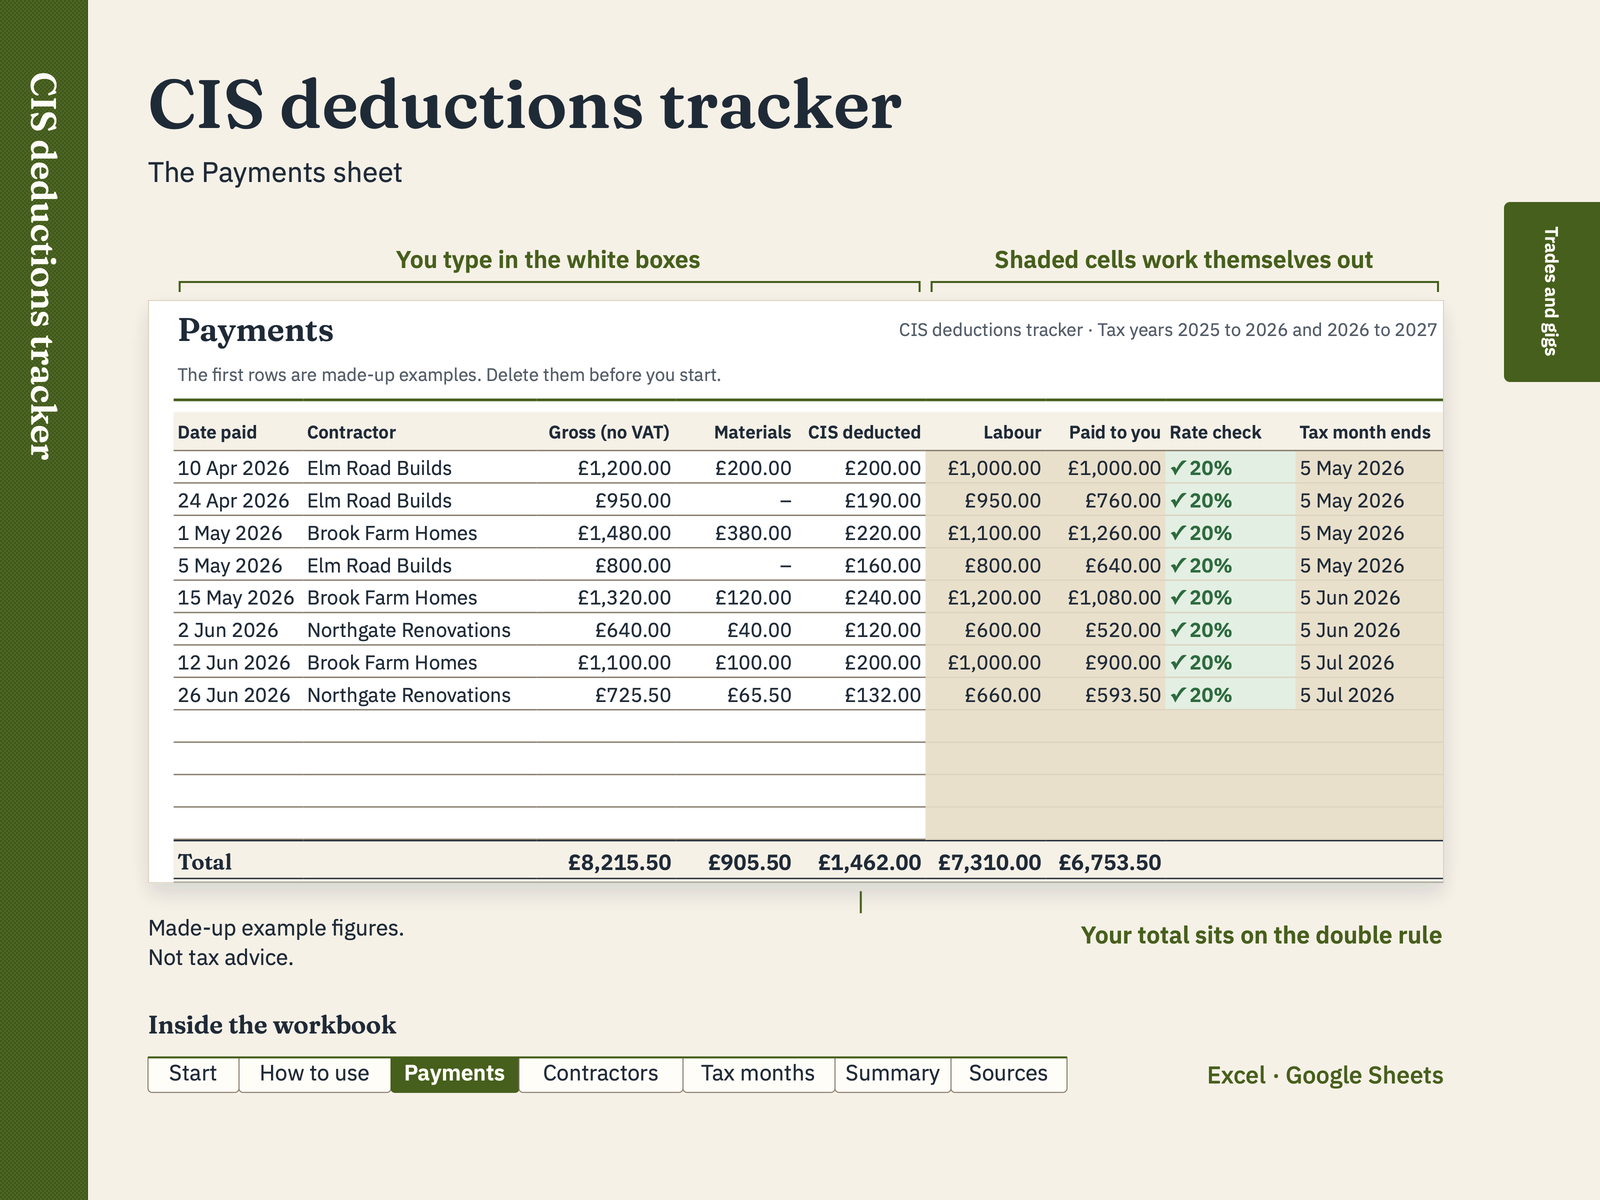Image resolution: width=1600 pixels, height=1200 pixels.
Task: Go to the Tax months tab
Action: point(758,1074)
